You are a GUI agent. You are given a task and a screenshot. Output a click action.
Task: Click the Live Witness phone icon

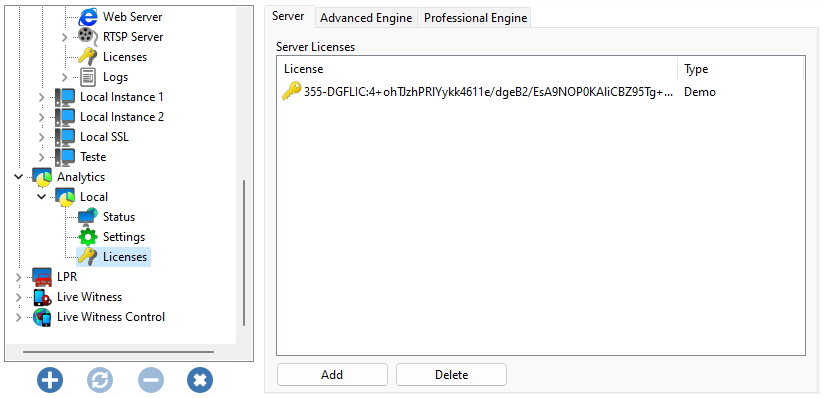(x=42, y=297)
